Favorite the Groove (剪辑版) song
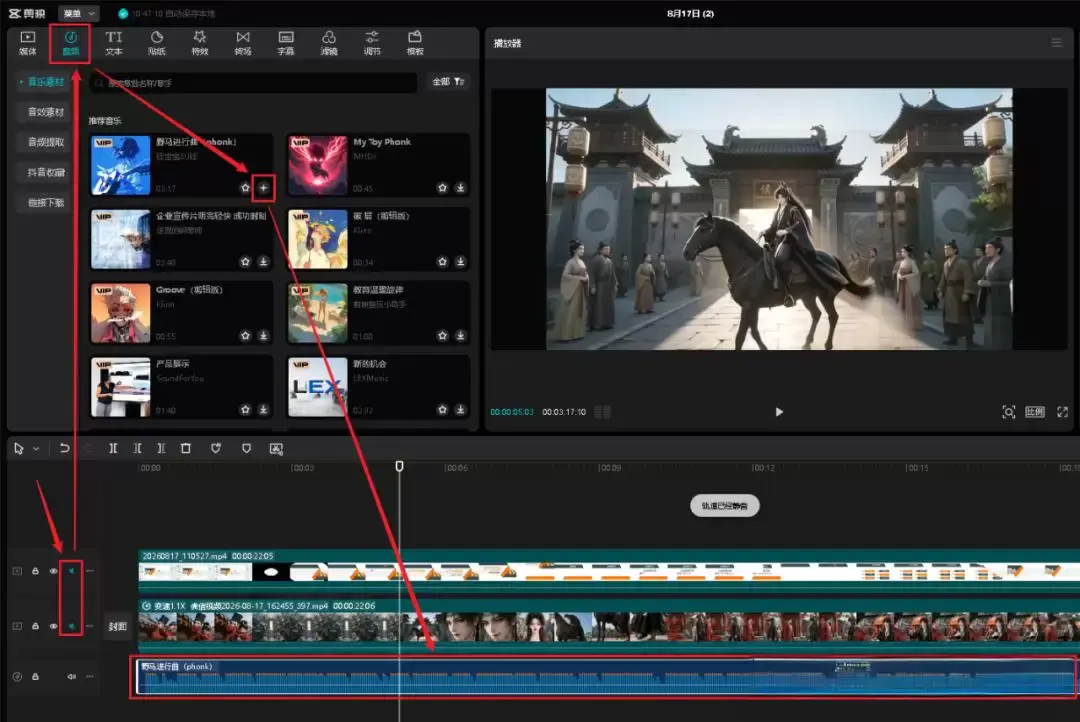Screen dimensions: 1080x722 point(245,336)
